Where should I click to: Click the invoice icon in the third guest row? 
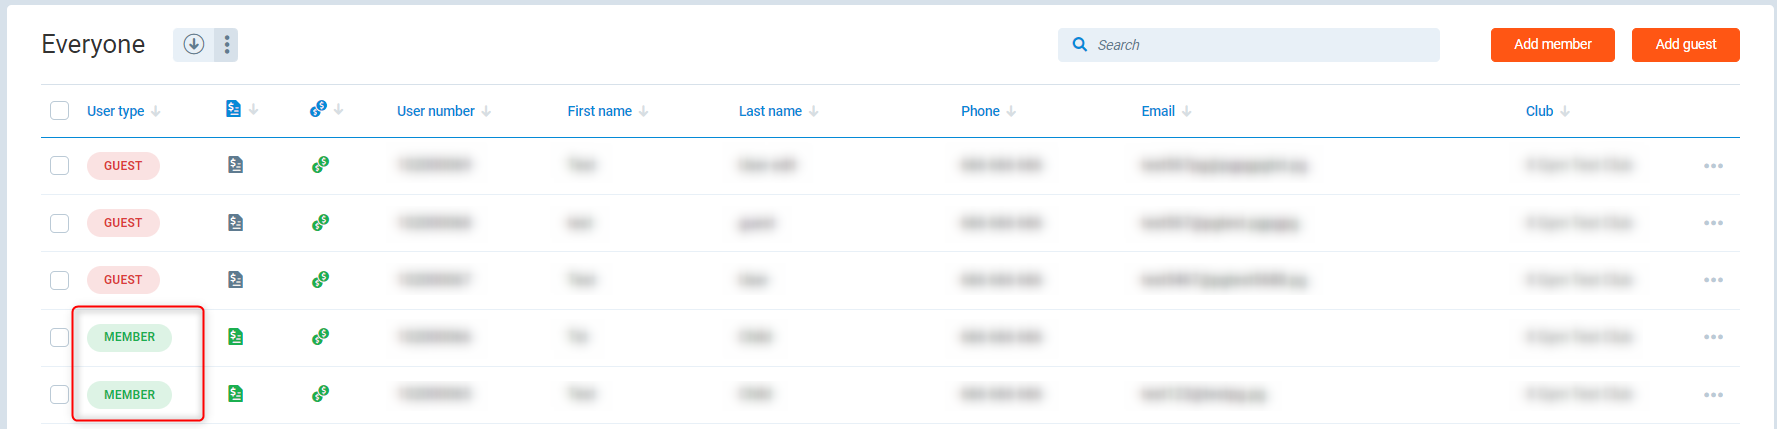coord(235,280)
